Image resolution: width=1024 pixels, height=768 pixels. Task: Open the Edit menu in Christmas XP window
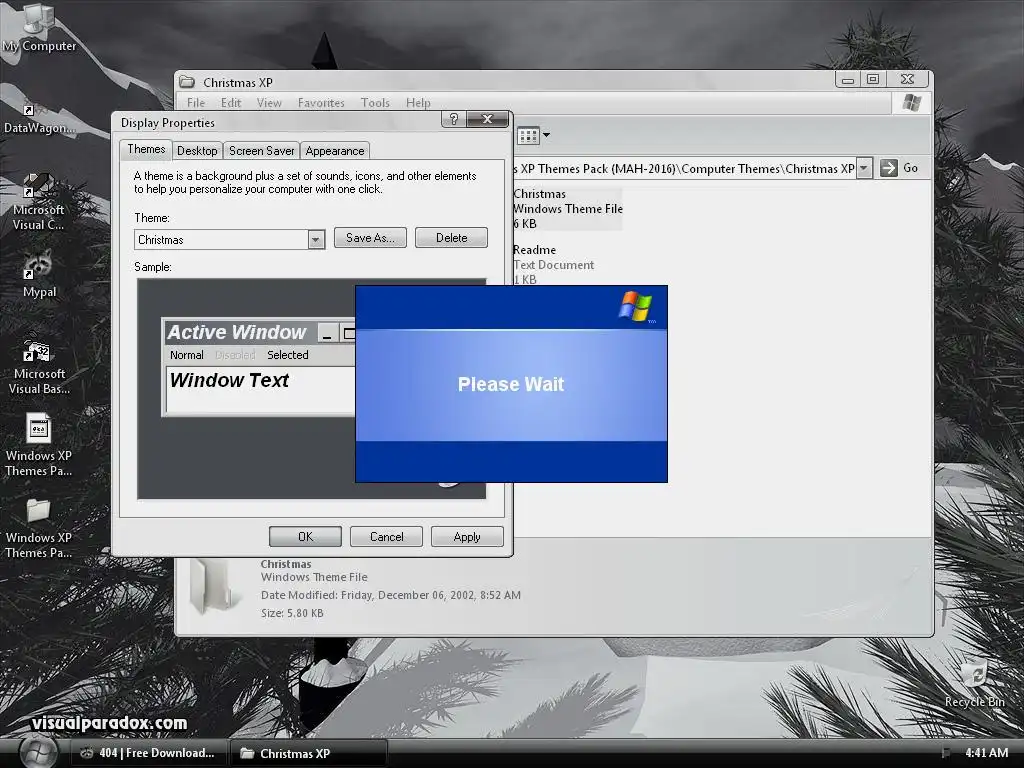[x=231, y=103]
